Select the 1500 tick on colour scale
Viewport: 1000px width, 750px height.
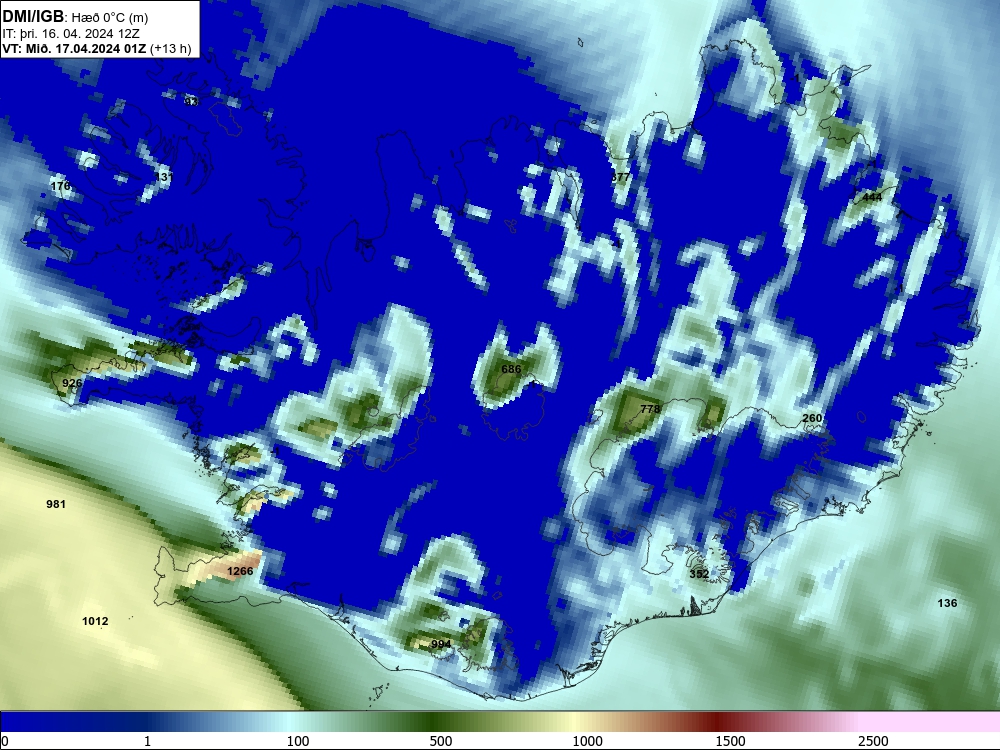coord(730,741)
